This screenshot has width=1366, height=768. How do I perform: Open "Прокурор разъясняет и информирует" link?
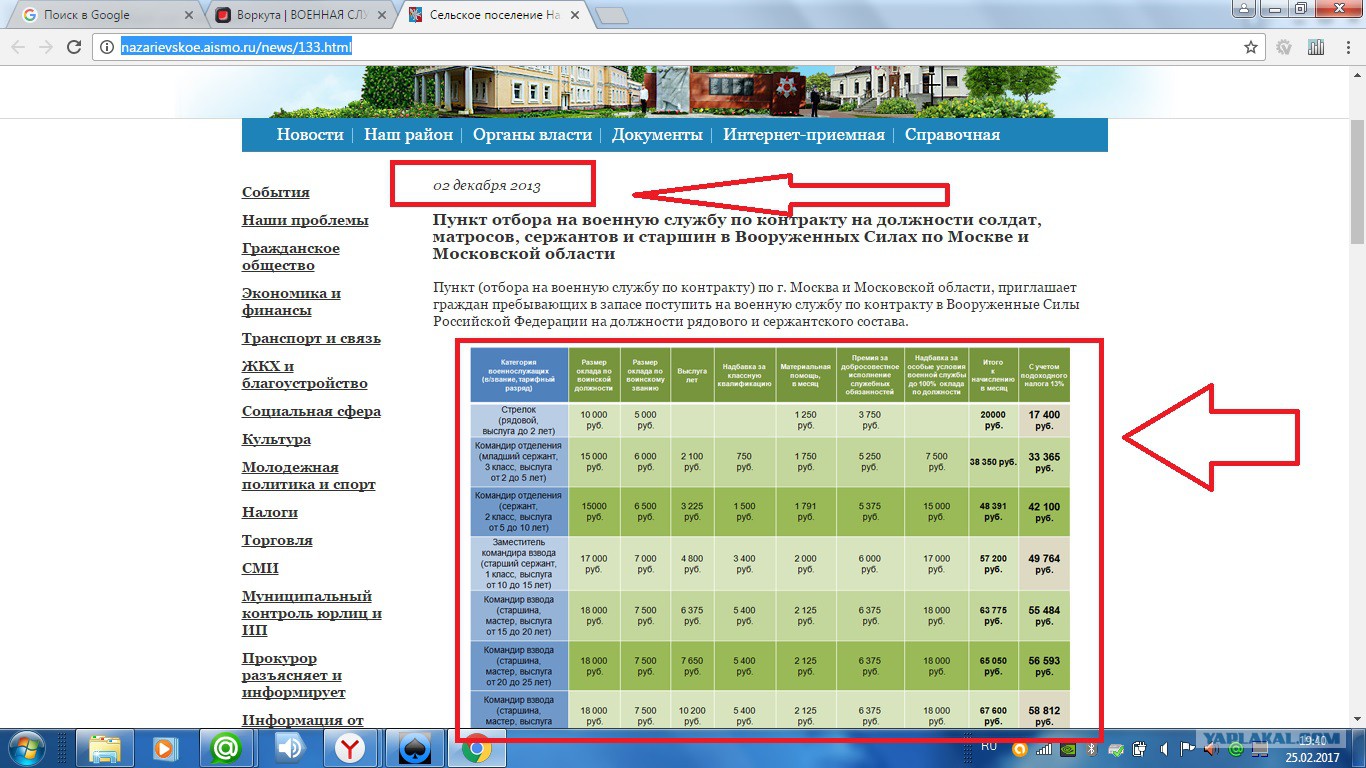294,676
